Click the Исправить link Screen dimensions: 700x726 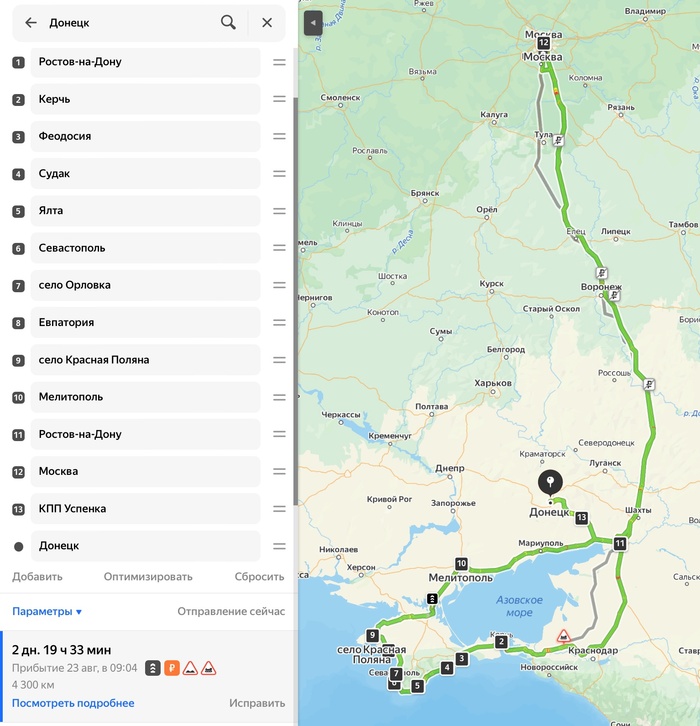pos(257,703)
